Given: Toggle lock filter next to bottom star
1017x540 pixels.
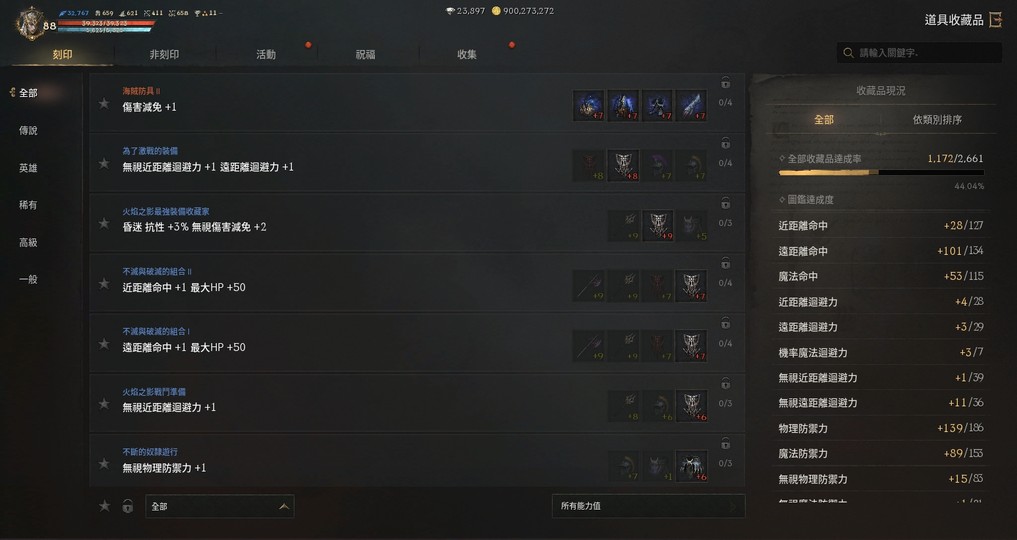Looking at the screenshot, I should click(x=128, y=506).
